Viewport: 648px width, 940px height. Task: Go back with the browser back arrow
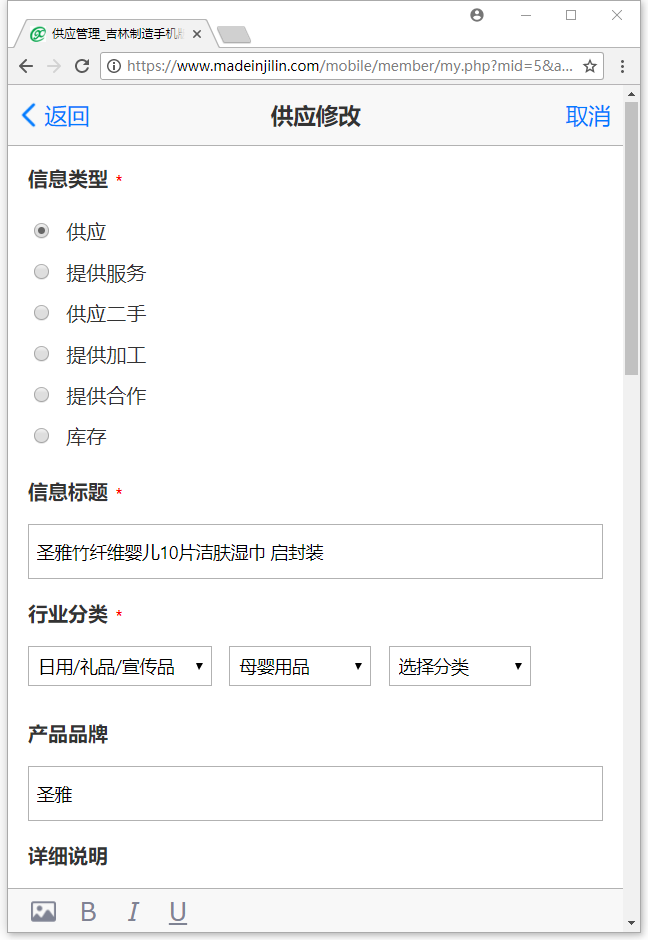coord(26,66)
